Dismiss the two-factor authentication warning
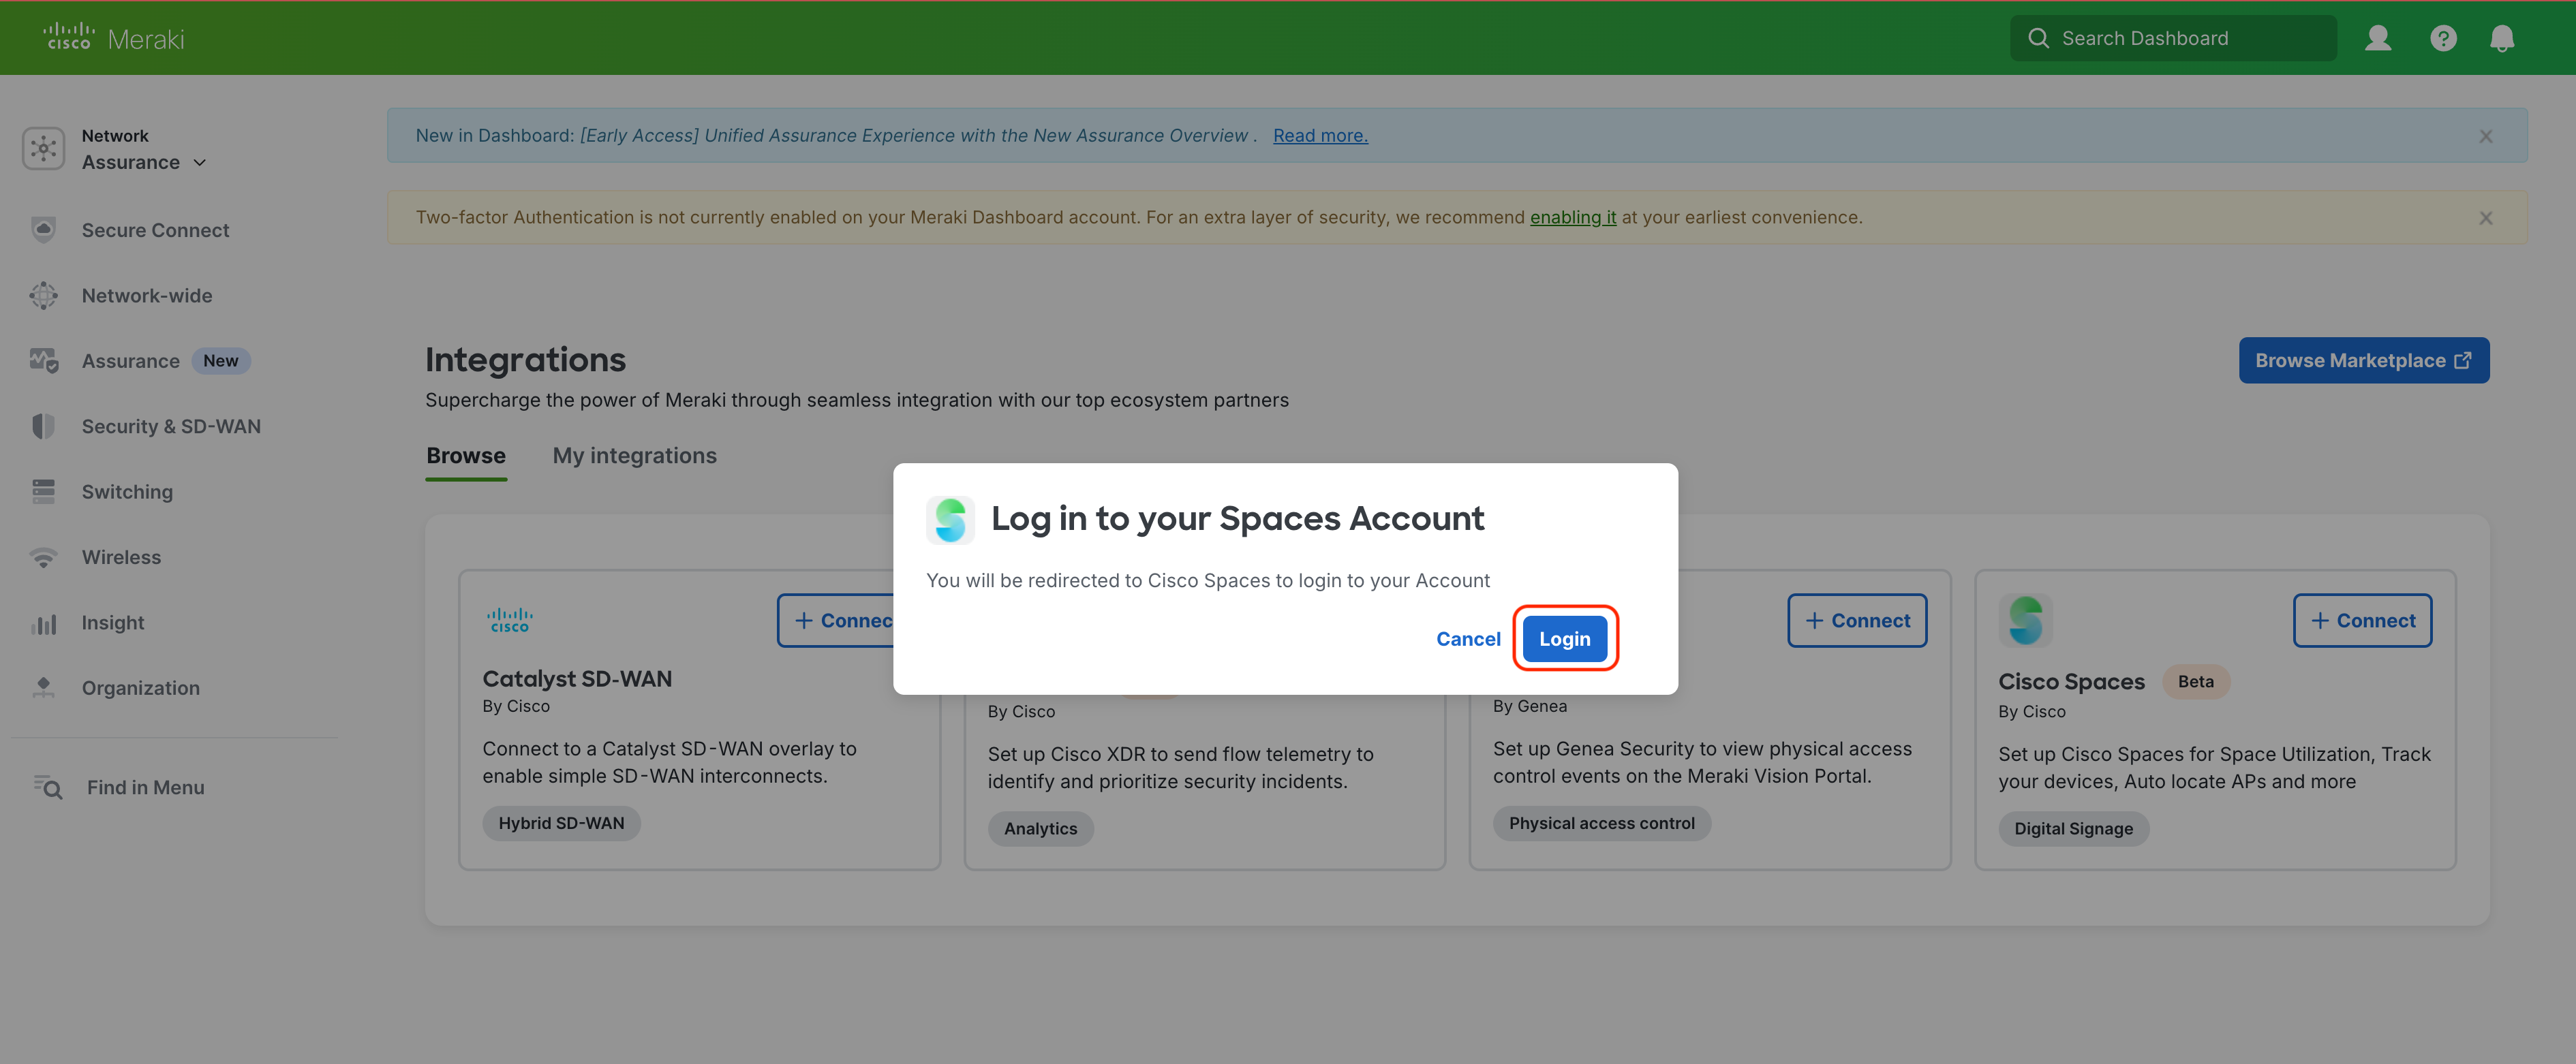 click(2485, 218)
